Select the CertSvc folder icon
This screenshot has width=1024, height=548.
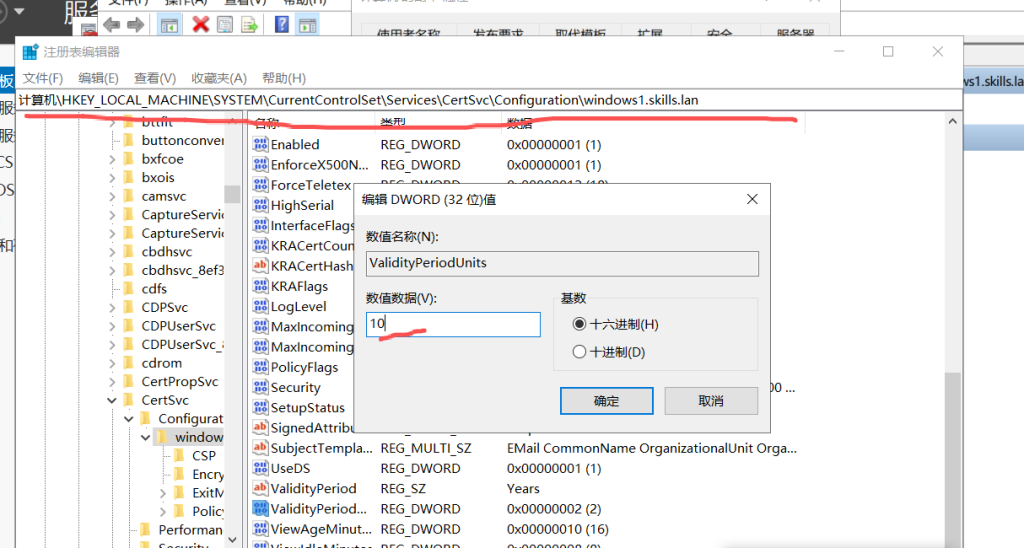click(128, 400)
